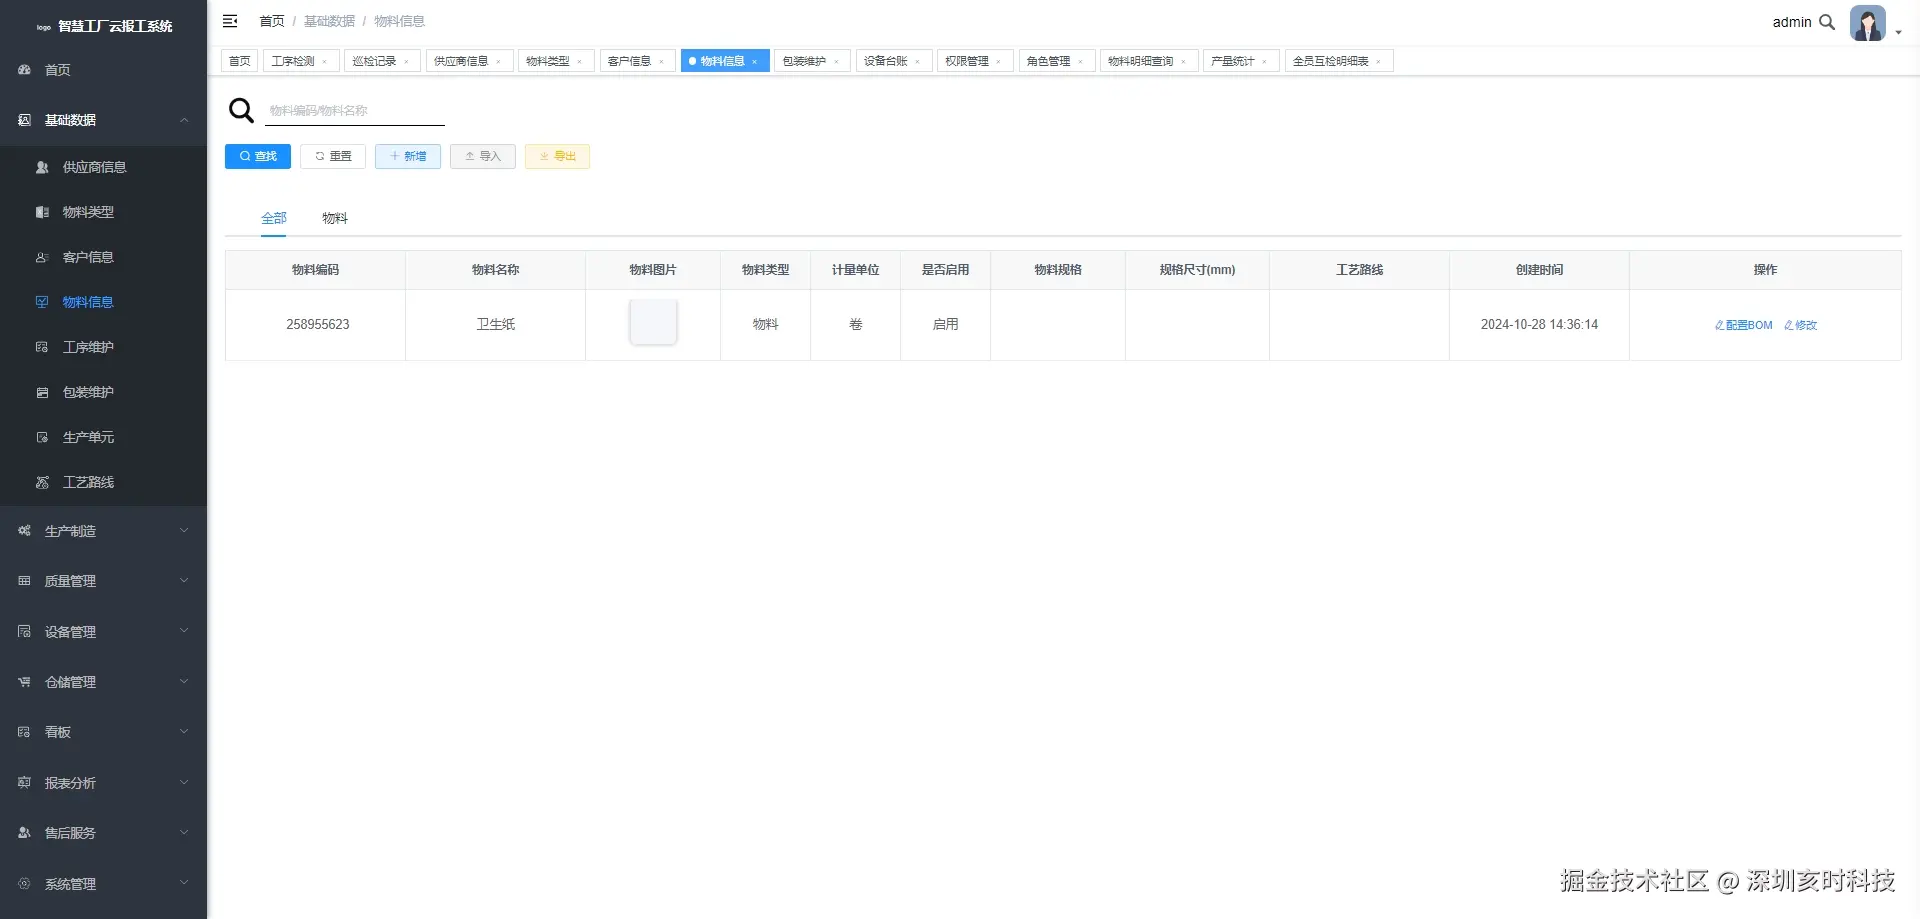Open the admin user avatar menu
Screen dimensions: 1920x919
pyautogui.click(x=1867, y=22)
